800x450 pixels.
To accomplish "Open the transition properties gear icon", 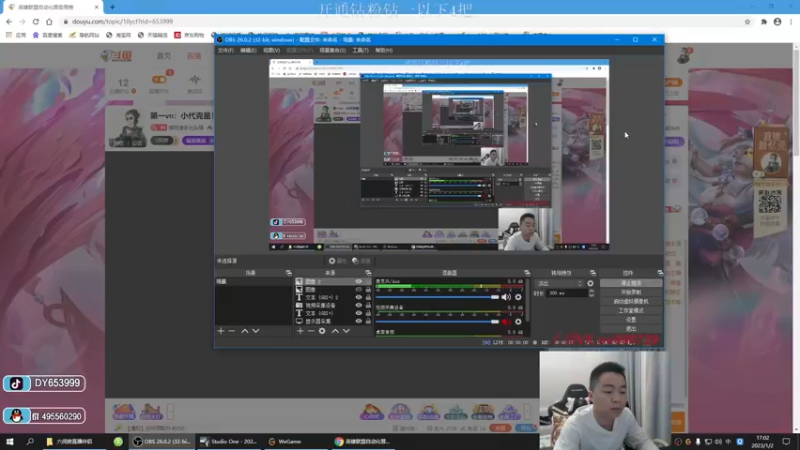I will pos(590,283).
